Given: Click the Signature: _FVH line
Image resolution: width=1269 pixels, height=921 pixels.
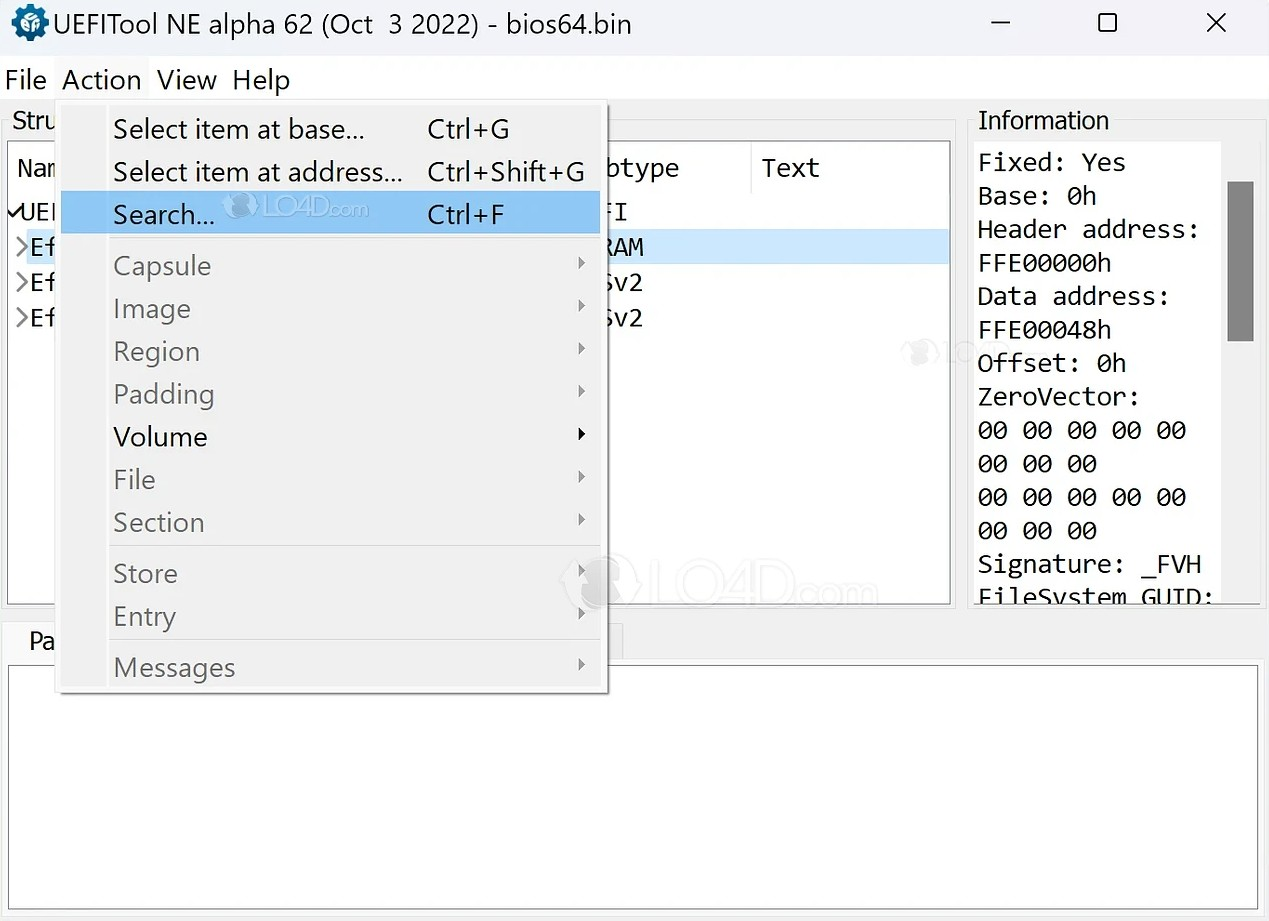Looking at the screenshot, I should coord(1089,564).
